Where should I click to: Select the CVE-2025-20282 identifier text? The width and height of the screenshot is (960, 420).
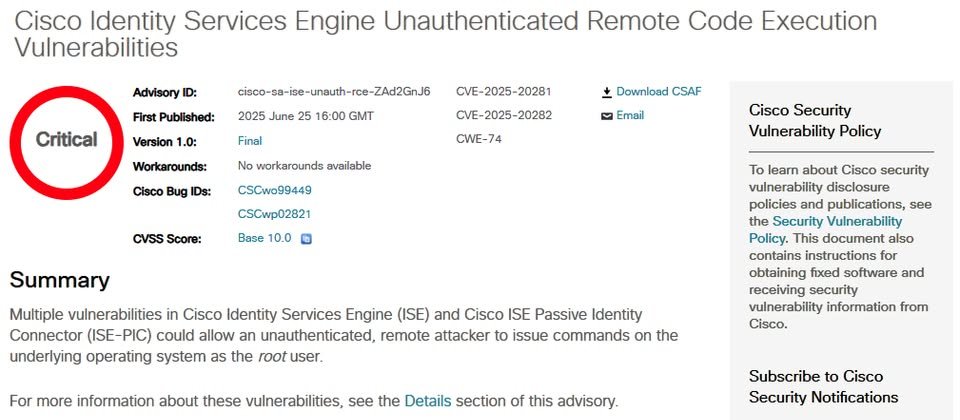click(504, 115)
